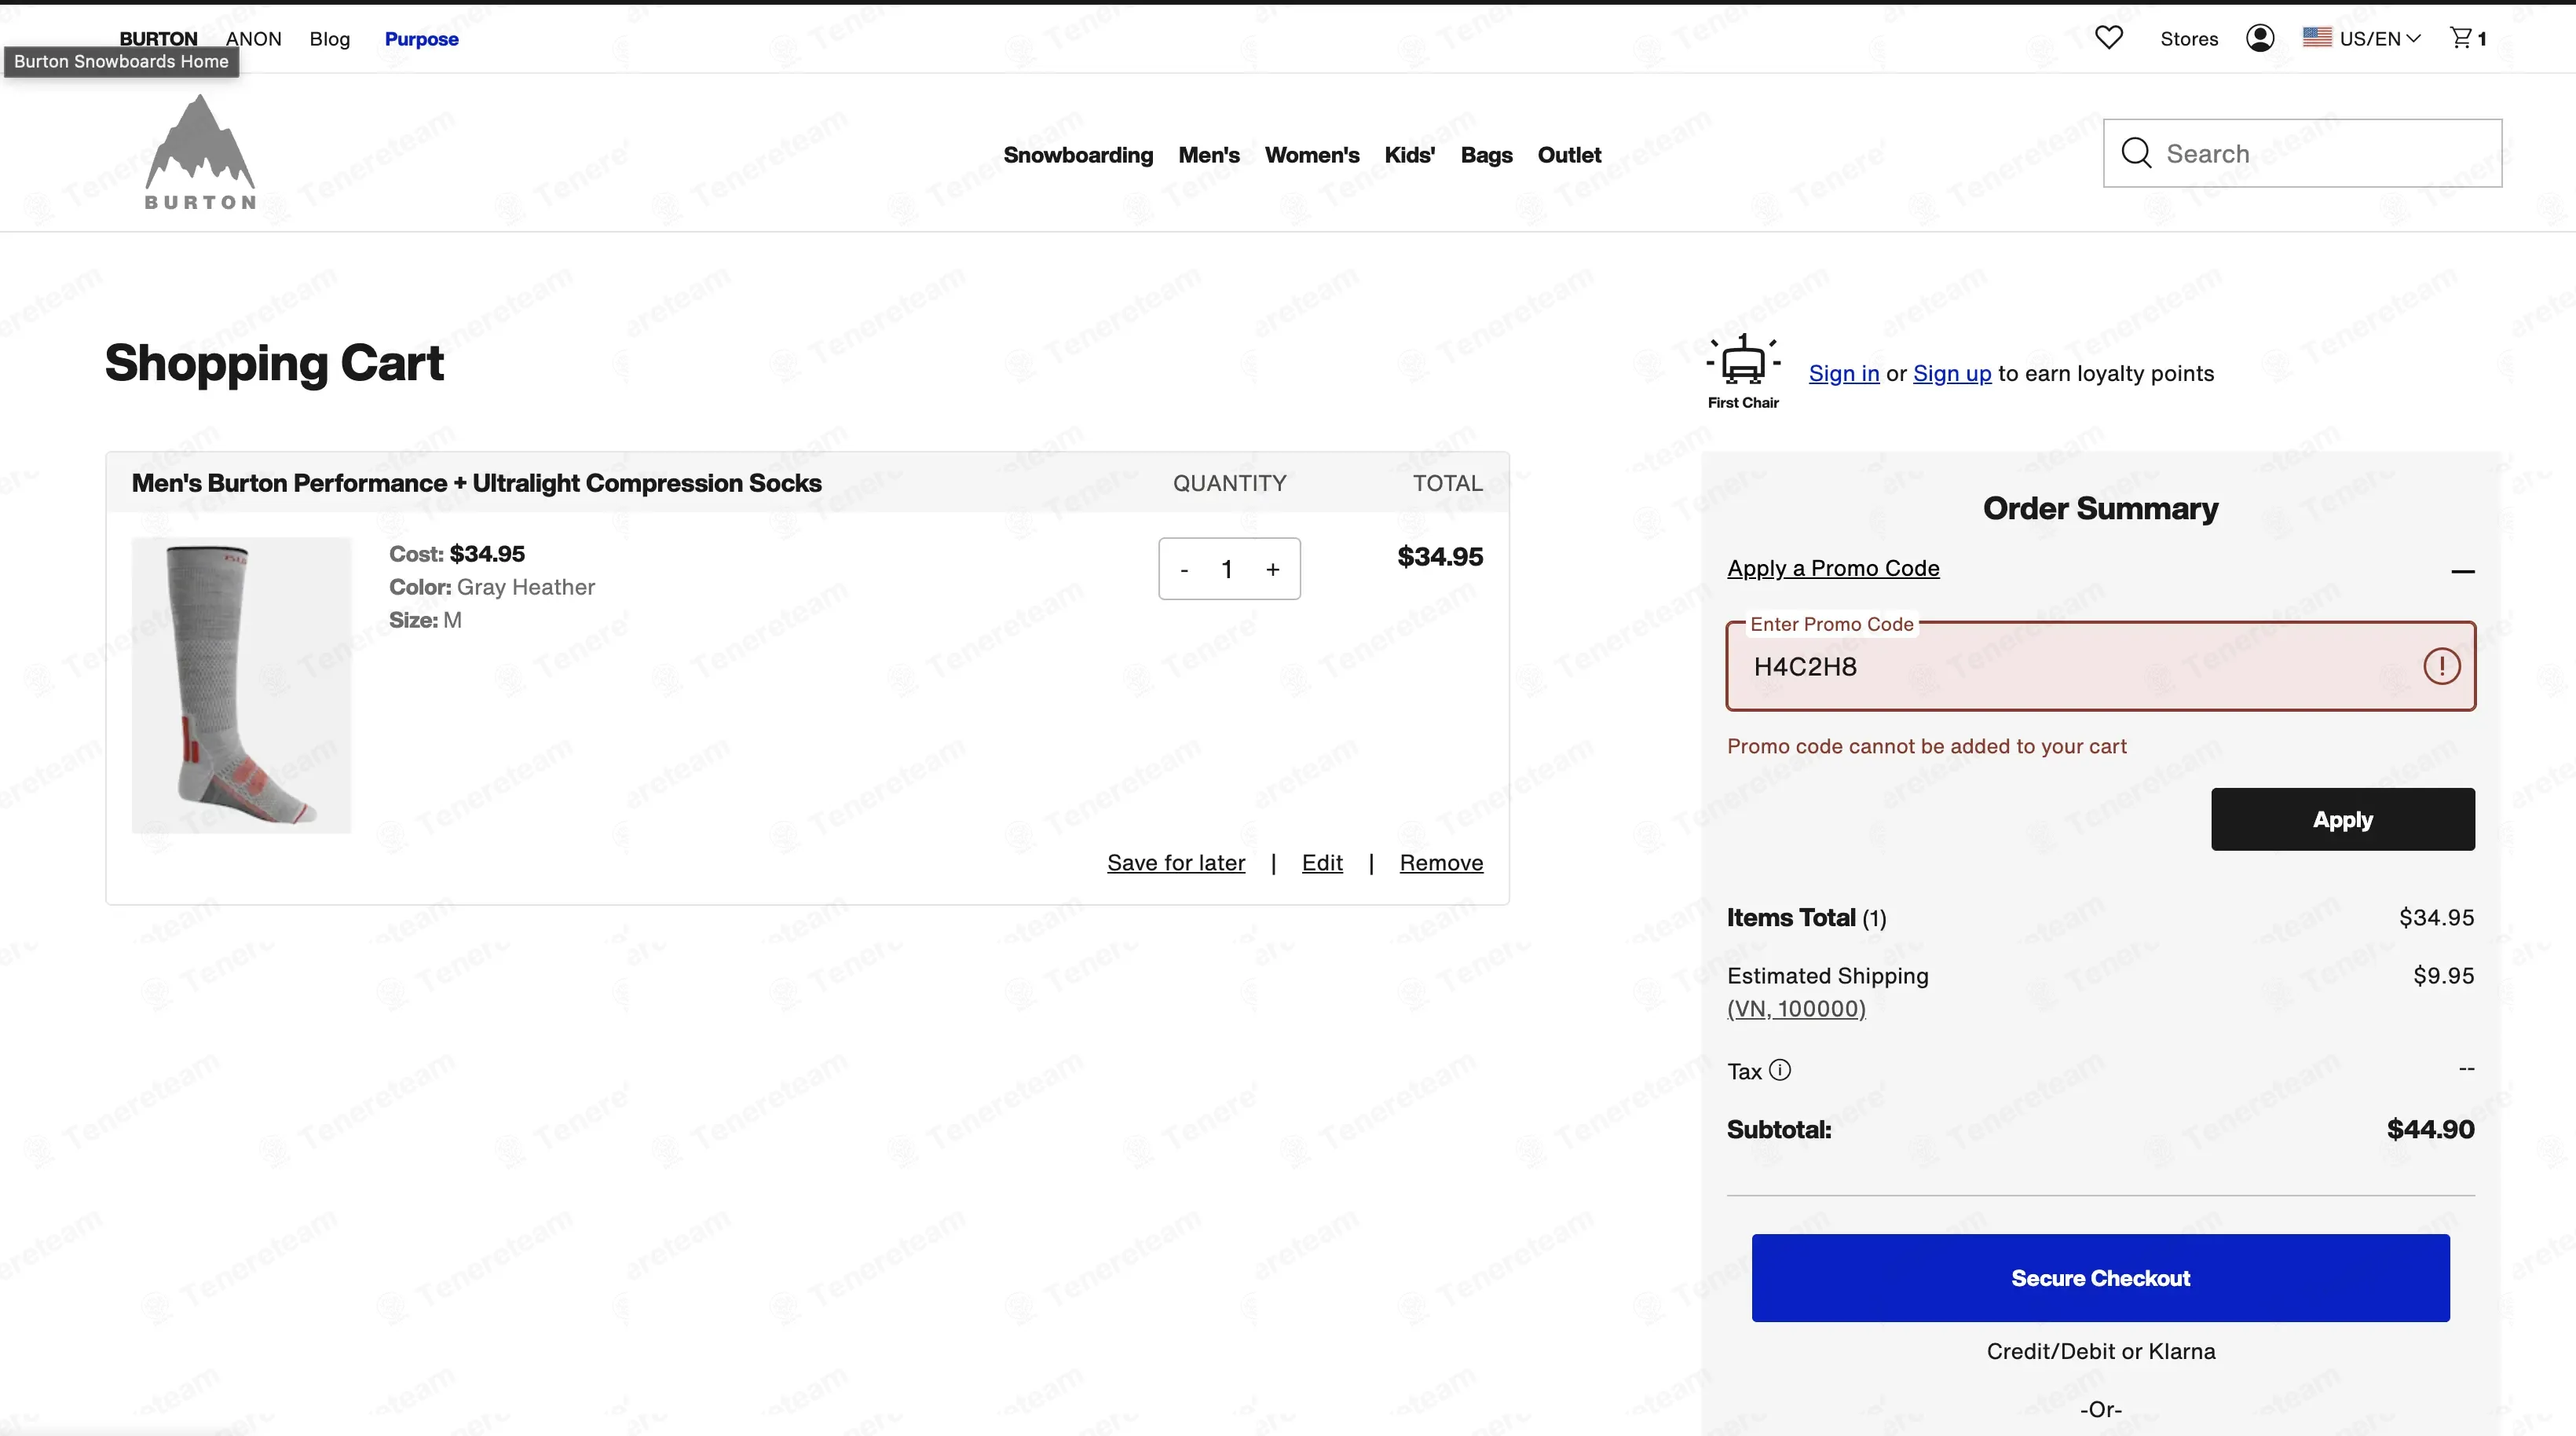Open the Outlet menu
This screenshot has width=2576, height=1436.
[1569, 155]
